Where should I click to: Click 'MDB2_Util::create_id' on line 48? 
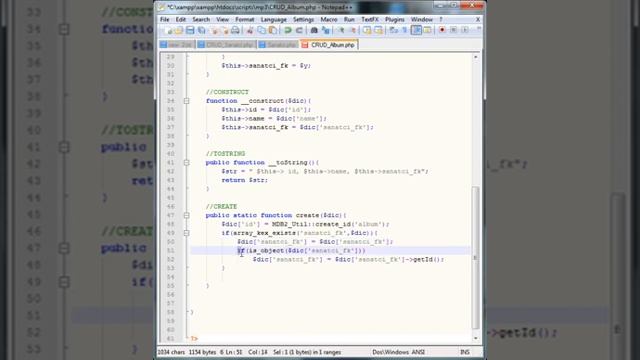point(311,224)
